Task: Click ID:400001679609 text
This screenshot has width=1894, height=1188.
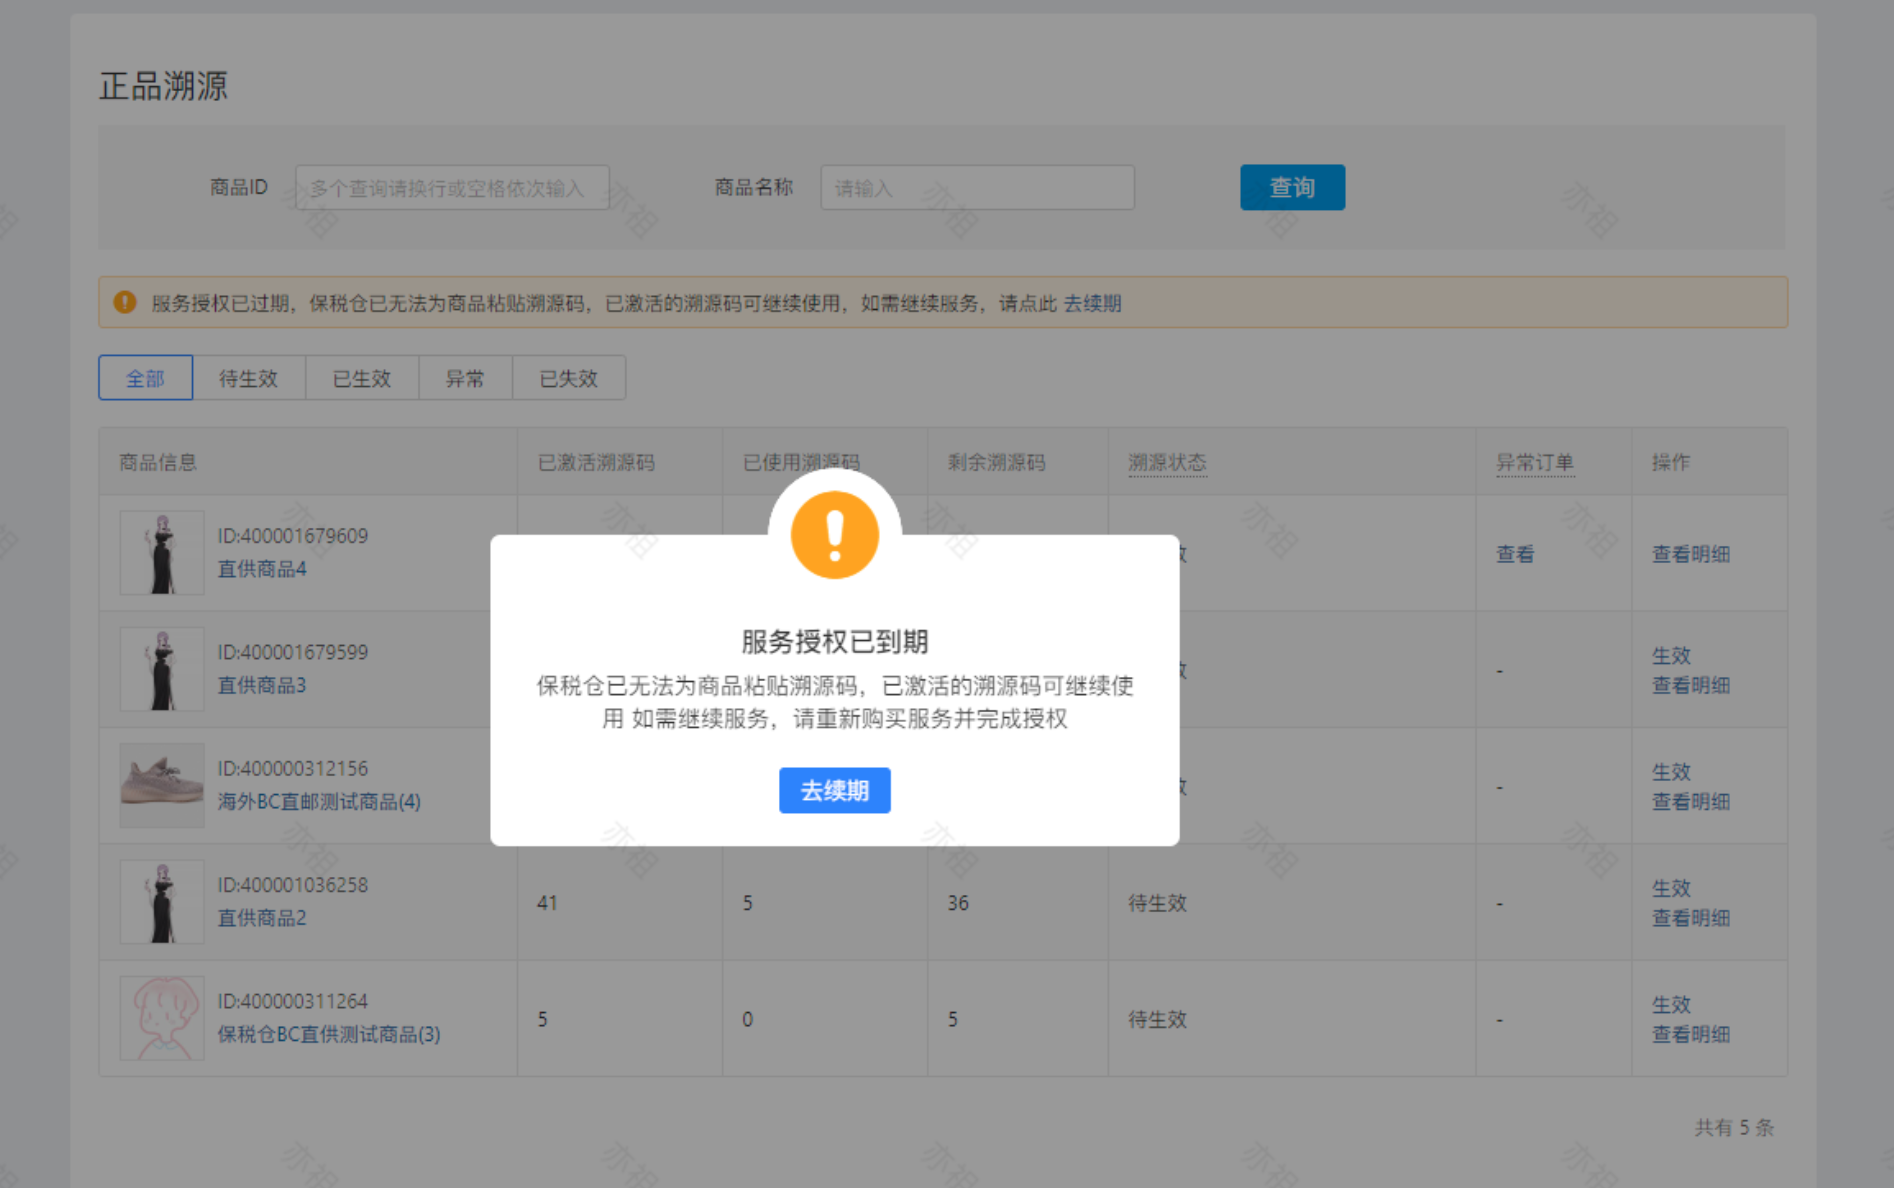Action: 293,536
